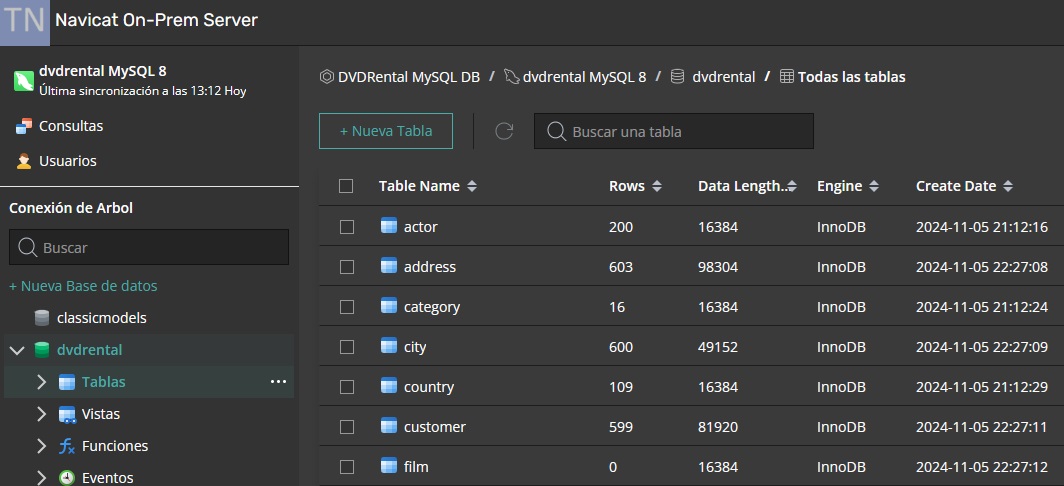Image resolution: width=1064 pixels, height=486 pixels.
Task: Focus the Buscar una tabla field
Action: (674, 131)
